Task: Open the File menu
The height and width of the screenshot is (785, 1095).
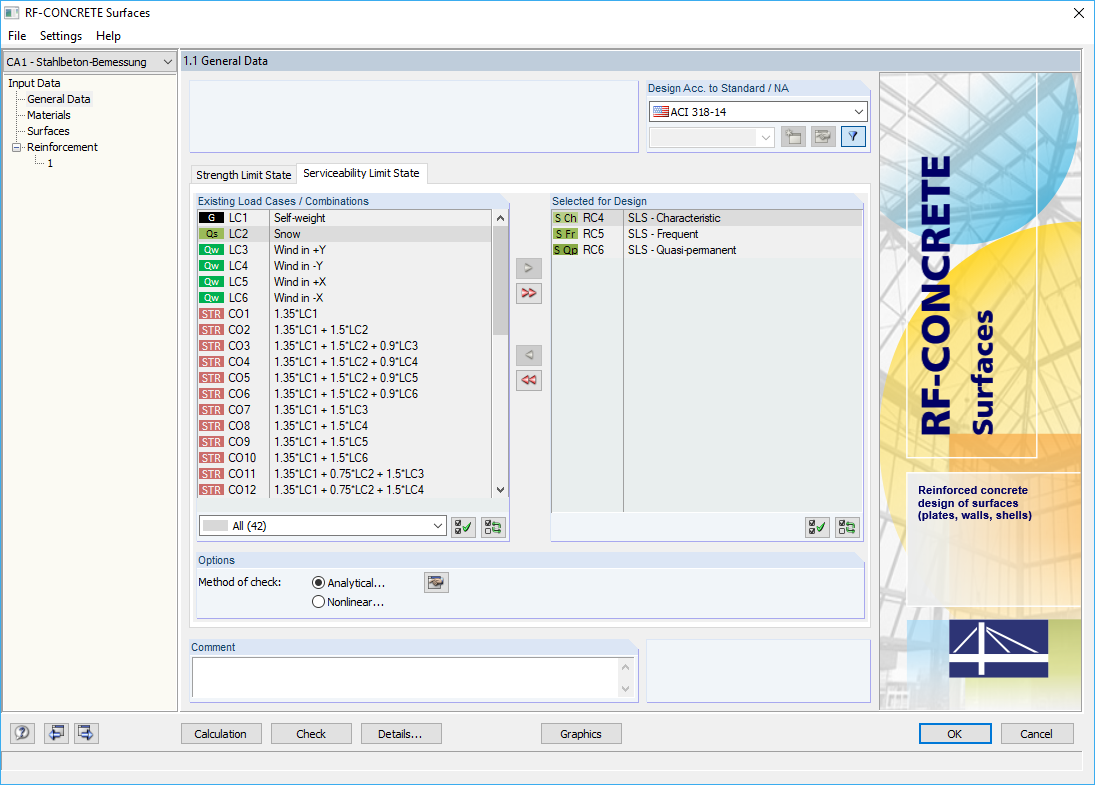Action: pos(17,36)
